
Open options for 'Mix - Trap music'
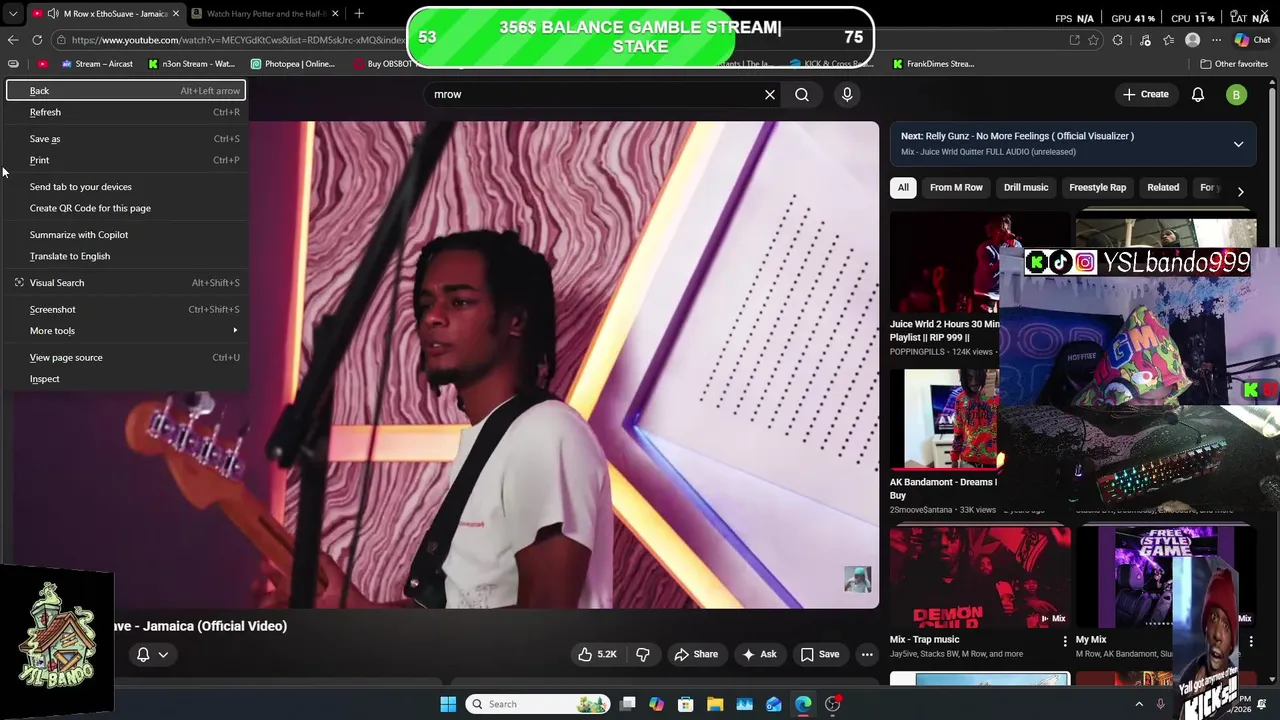pos(1065,641)
